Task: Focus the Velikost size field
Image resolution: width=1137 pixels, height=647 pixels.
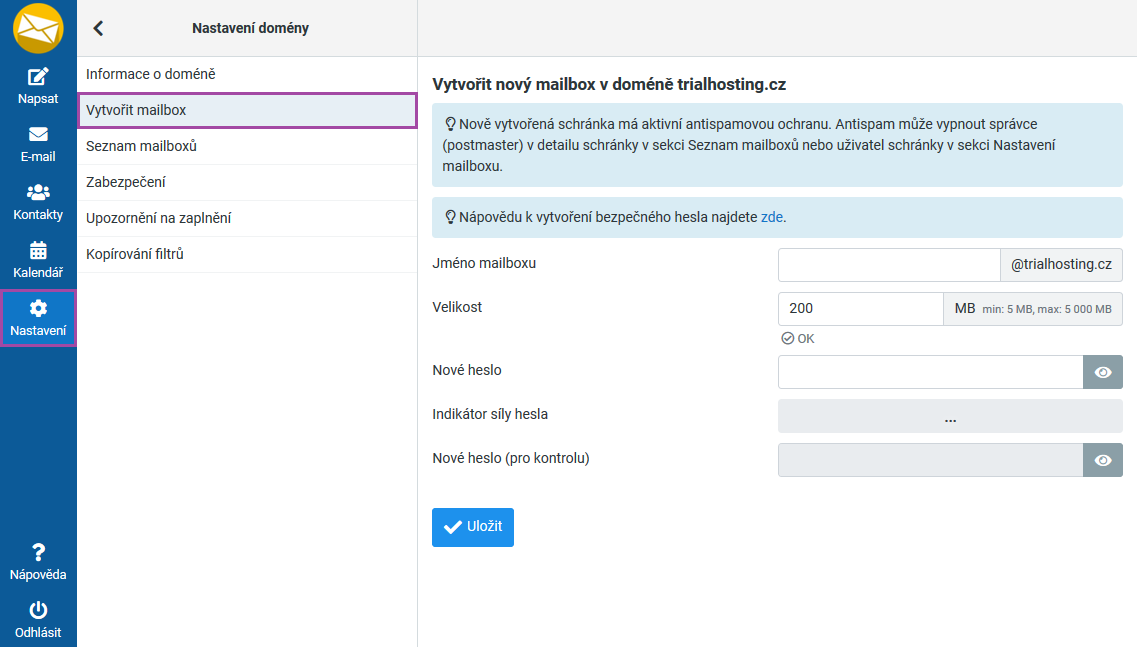Action: [x=860, y=309]
